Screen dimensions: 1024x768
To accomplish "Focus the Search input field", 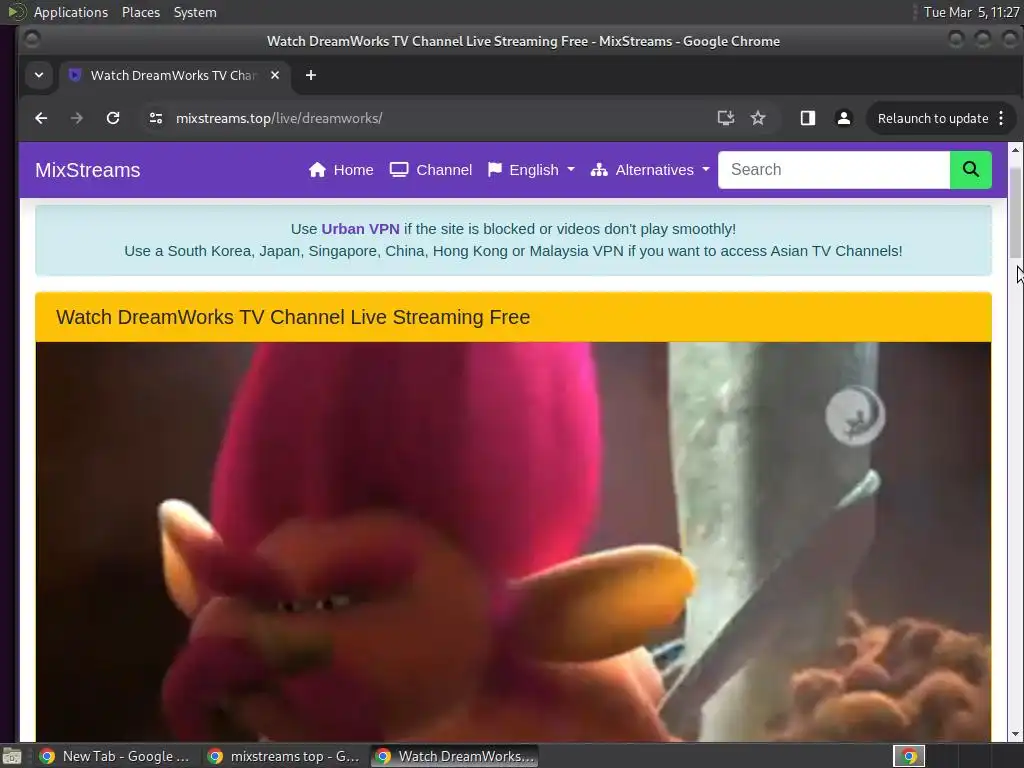I will 834,170.
